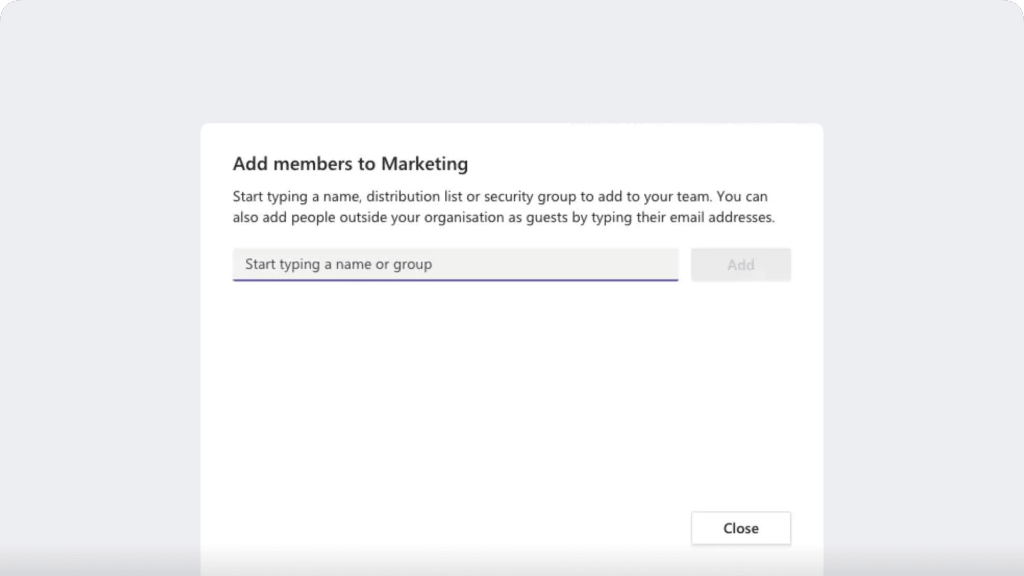Click the disabled Add button area
Viewport: 1024px width, 576px height.
tap(740, 264)
